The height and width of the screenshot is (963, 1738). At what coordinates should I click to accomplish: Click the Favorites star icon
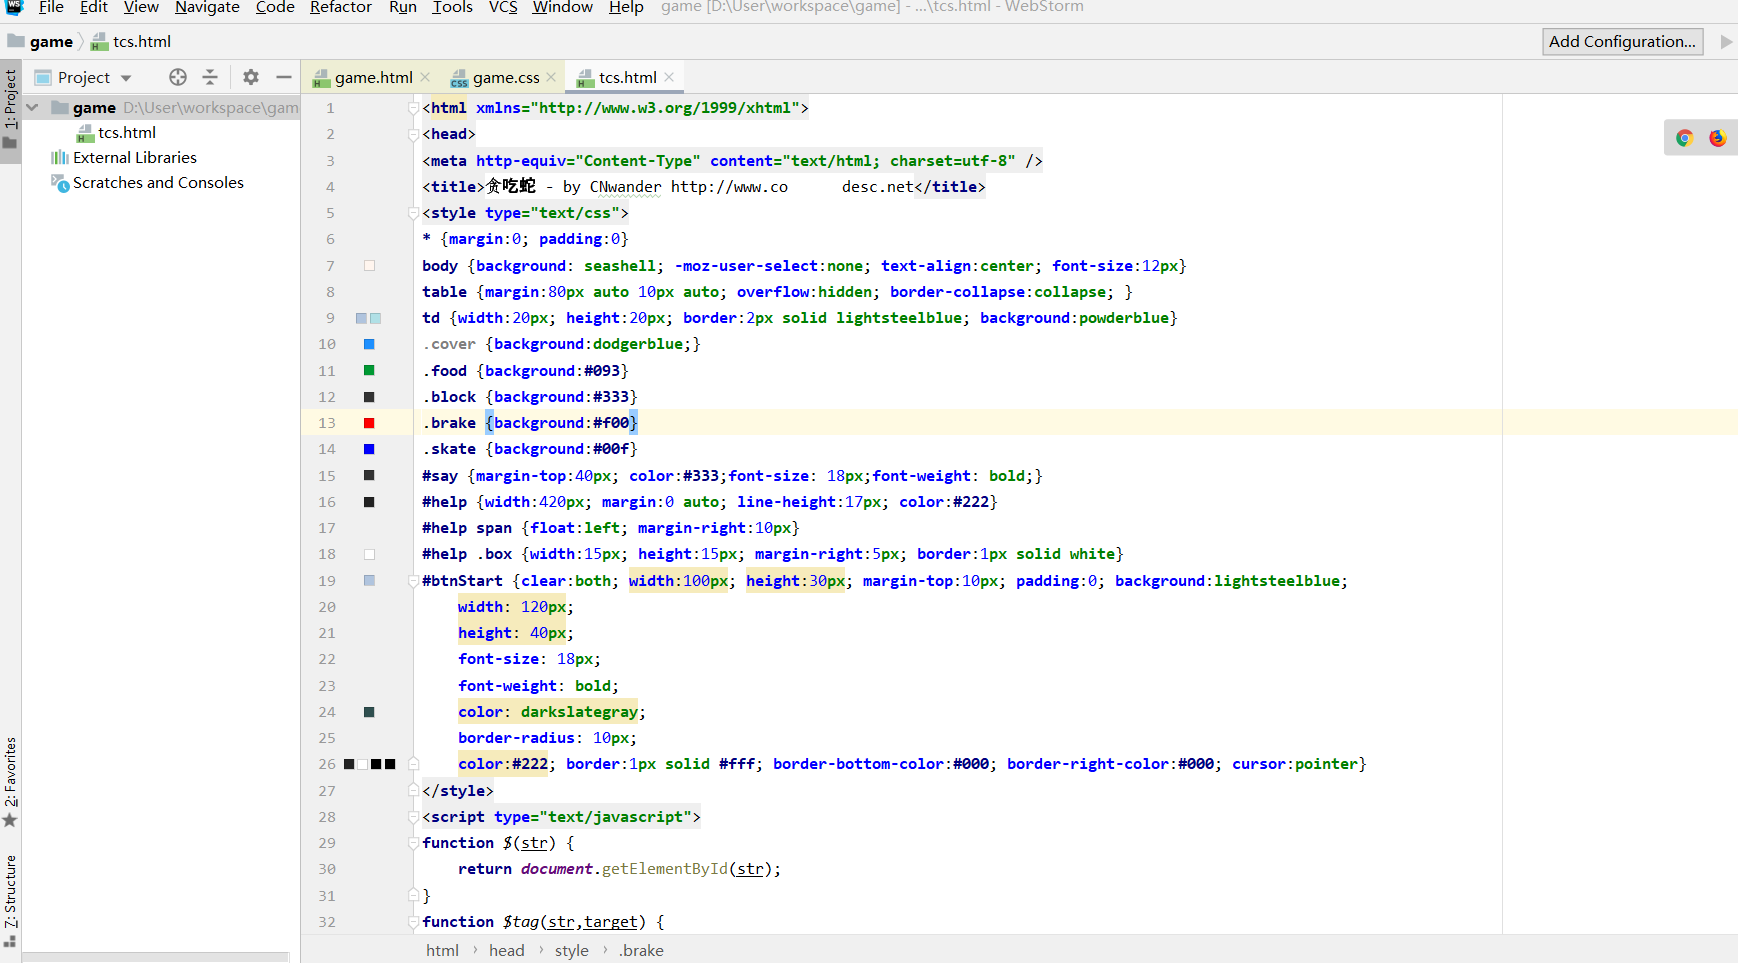point(10,820)
